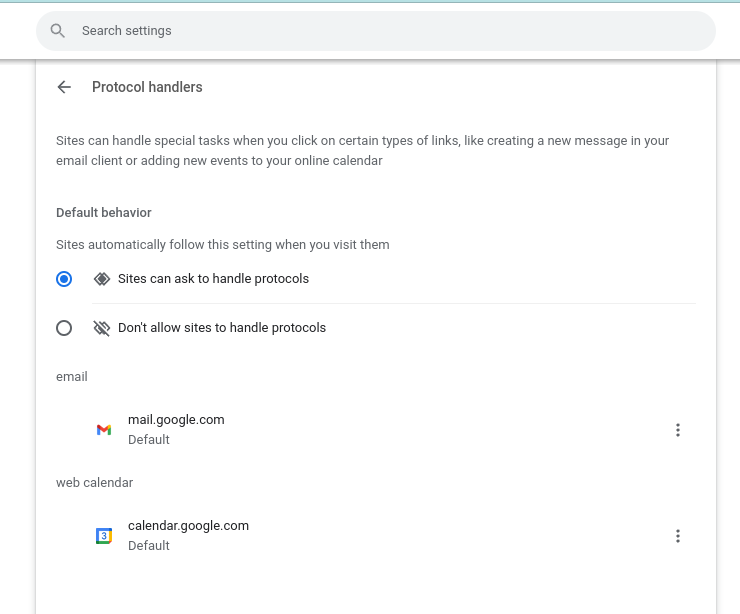
Task: Click the Default behavior heading
Action: (x=104, y=213)
